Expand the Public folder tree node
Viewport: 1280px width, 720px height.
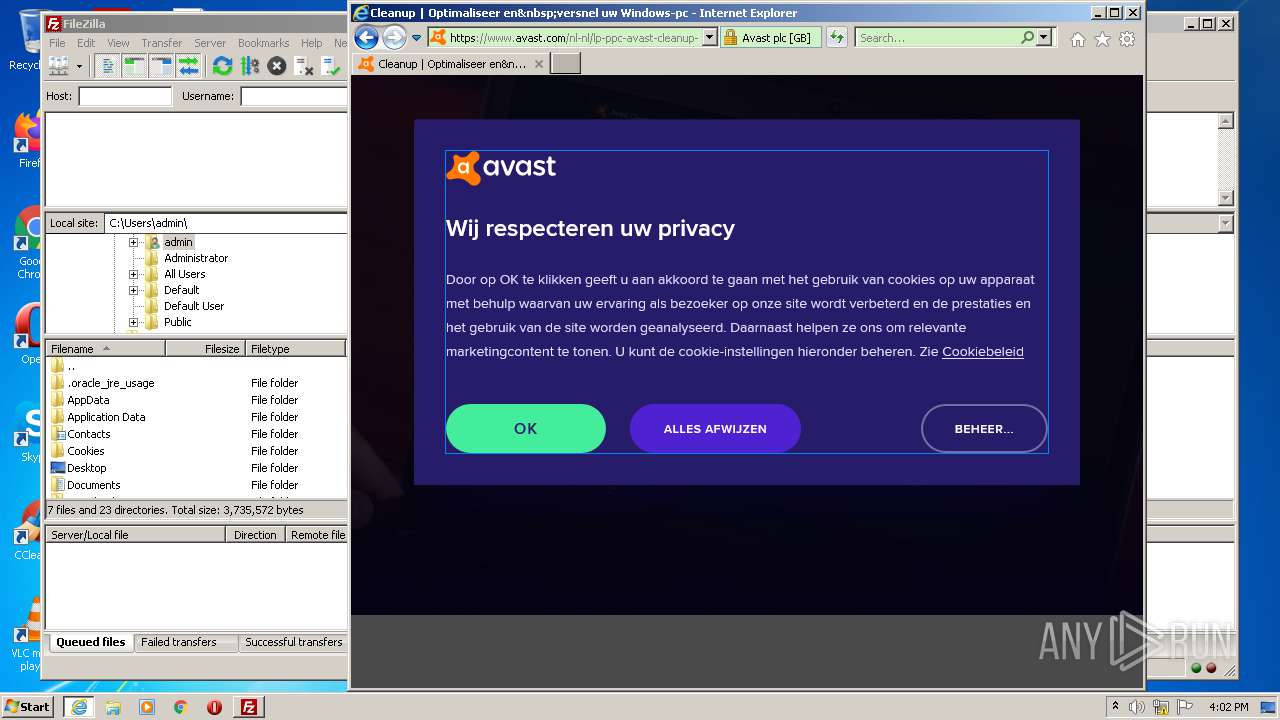[x=133, y=322]
